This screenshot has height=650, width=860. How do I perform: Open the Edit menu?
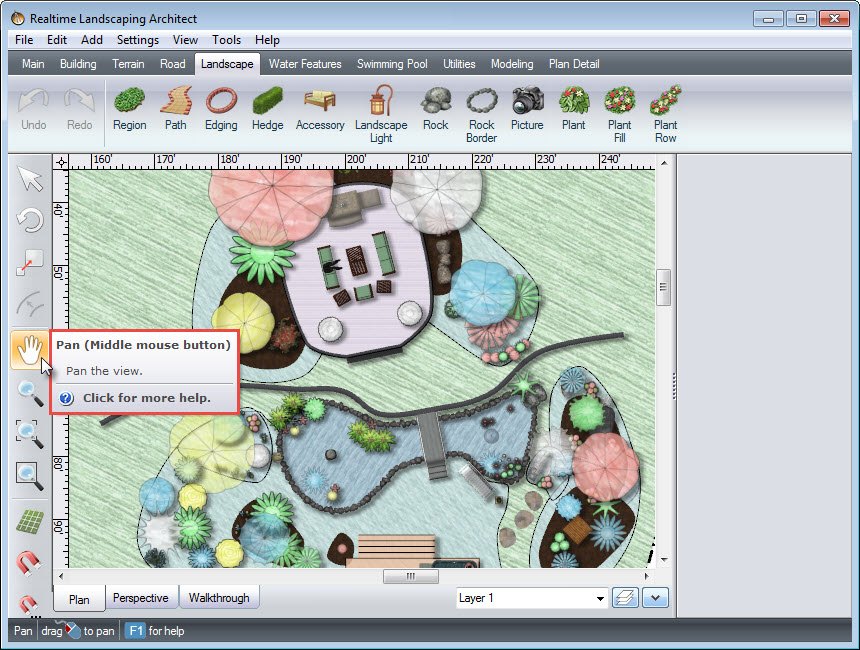(56, 40)
